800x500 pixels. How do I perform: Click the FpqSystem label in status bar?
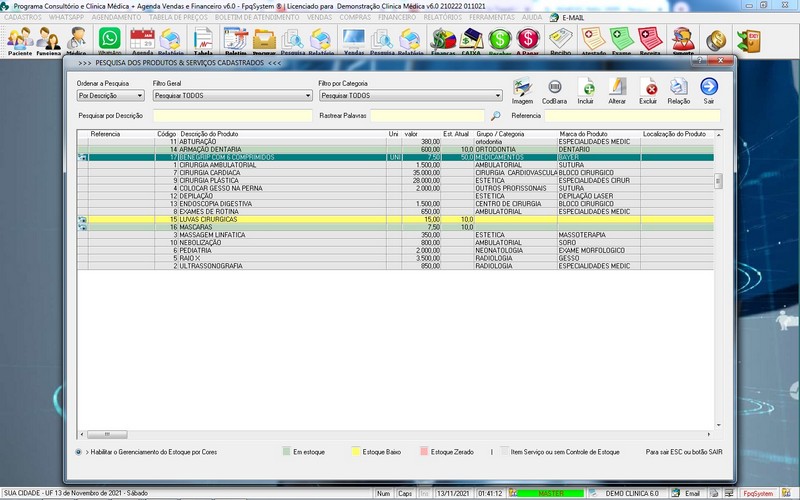click(758, 493)
